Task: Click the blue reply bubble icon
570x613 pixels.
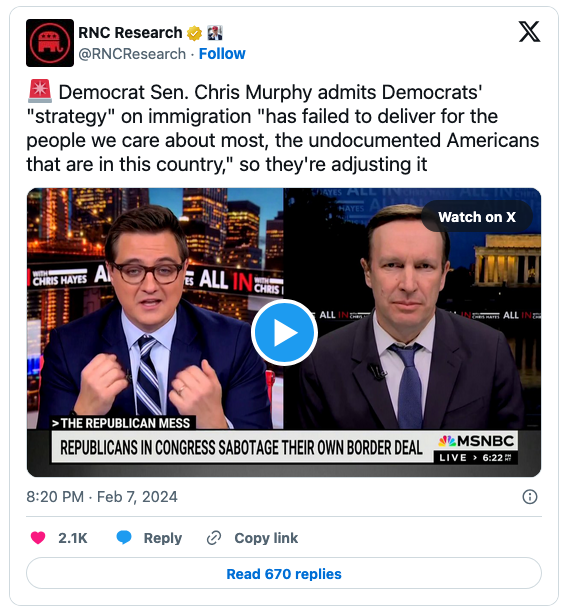Action: coord(124,538)
